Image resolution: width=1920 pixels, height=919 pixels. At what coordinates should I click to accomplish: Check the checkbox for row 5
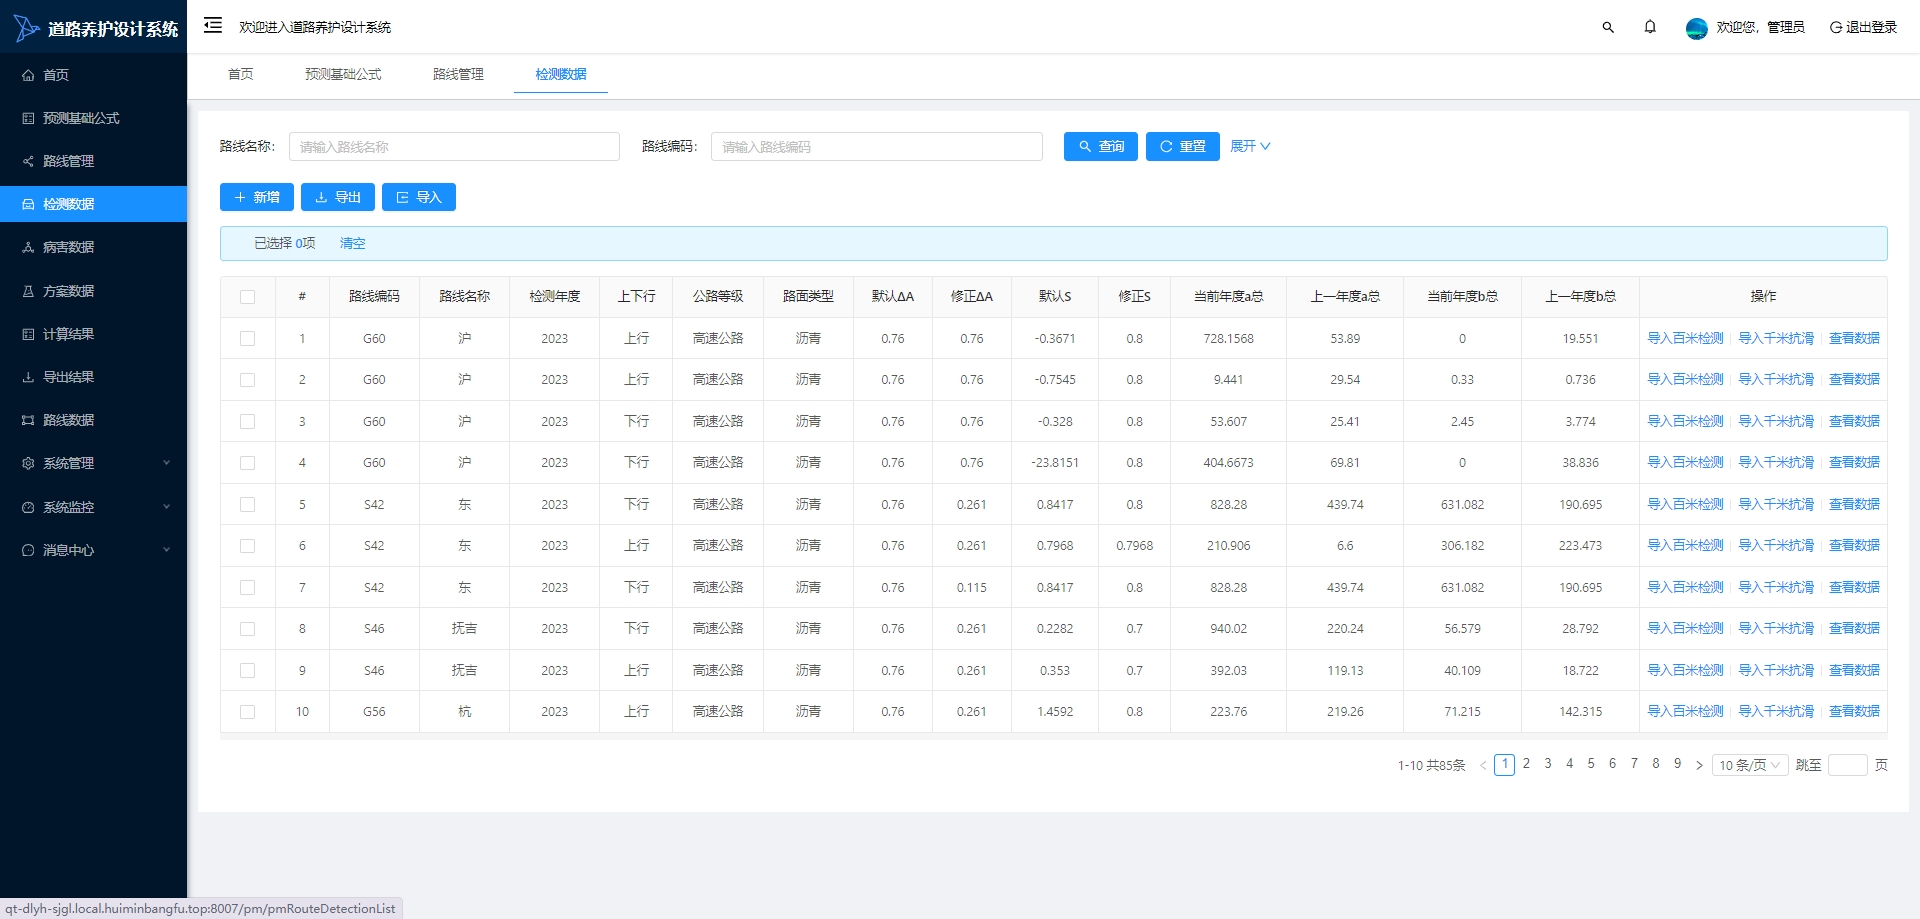(x=247, y=505)
